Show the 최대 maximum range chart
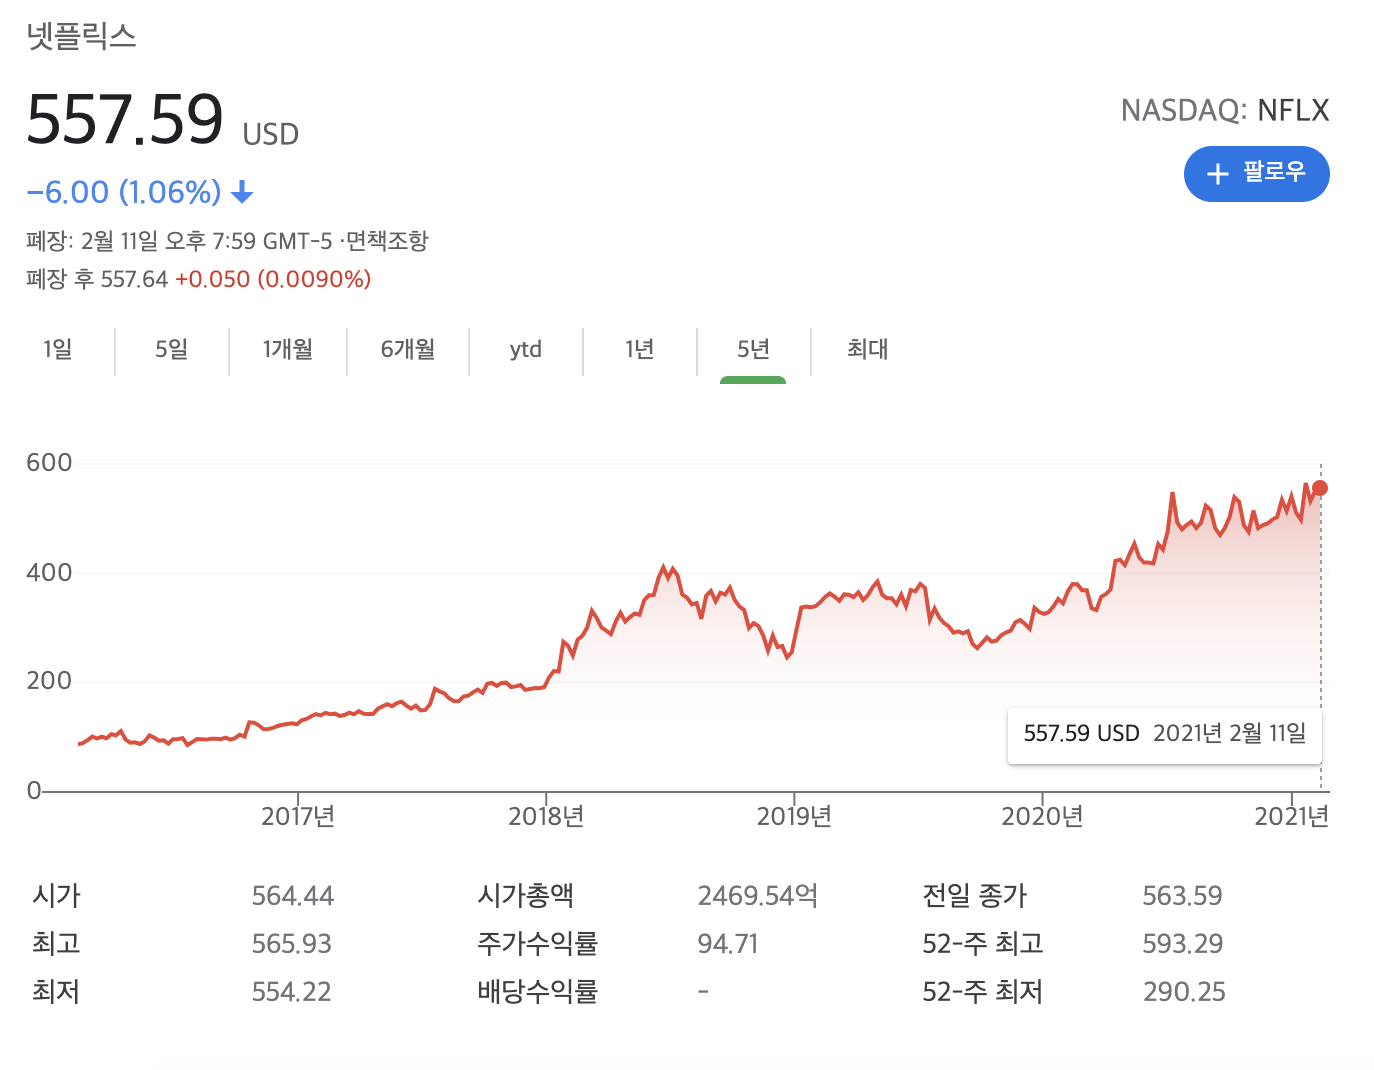This screenshot has width=1374, height=1070. (867, 349)
